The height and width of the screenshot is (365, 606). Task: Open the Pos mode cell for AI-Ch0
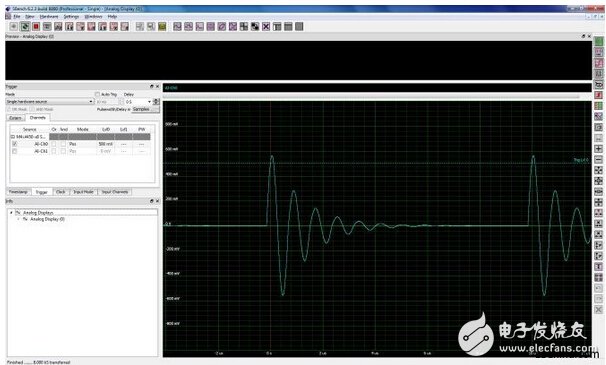pyautogui.click(x=82, y=143)
